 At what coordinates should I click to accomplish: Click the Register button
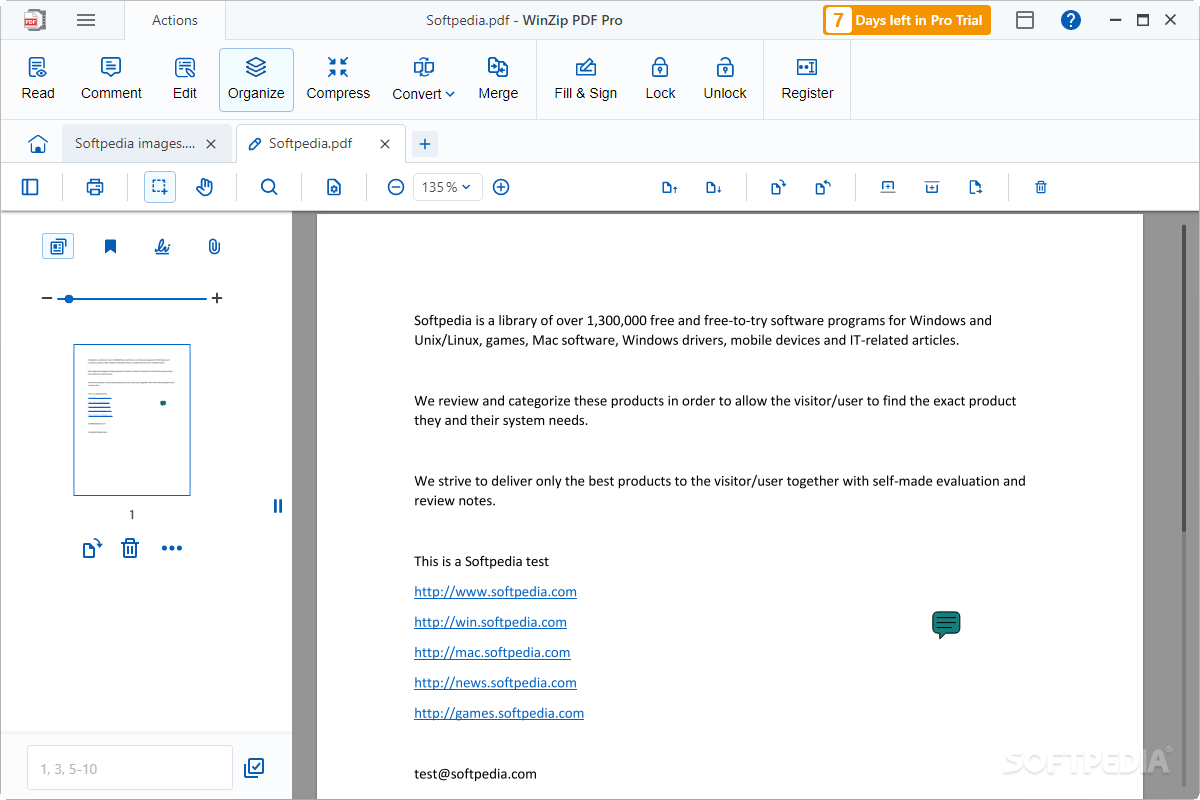click(807, 79)
